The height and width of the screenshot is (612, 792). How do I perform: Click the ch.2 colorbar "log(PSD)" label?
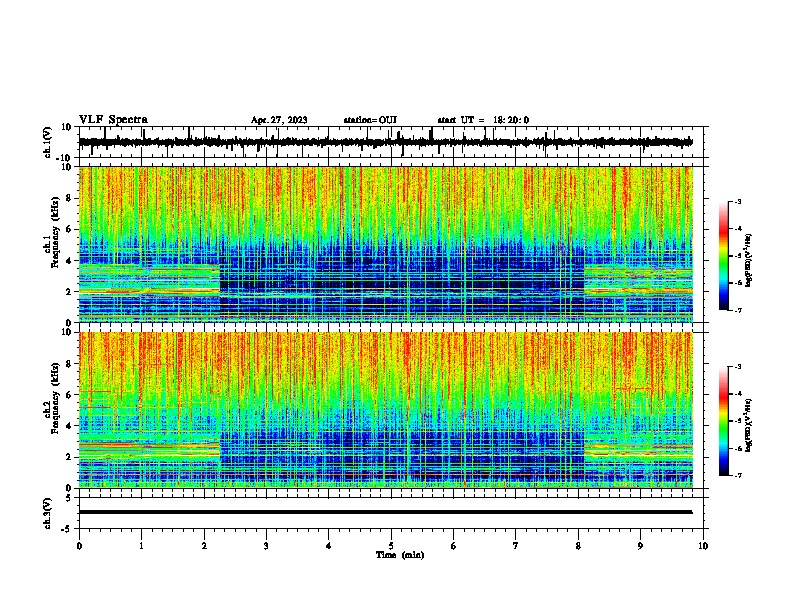748,425
